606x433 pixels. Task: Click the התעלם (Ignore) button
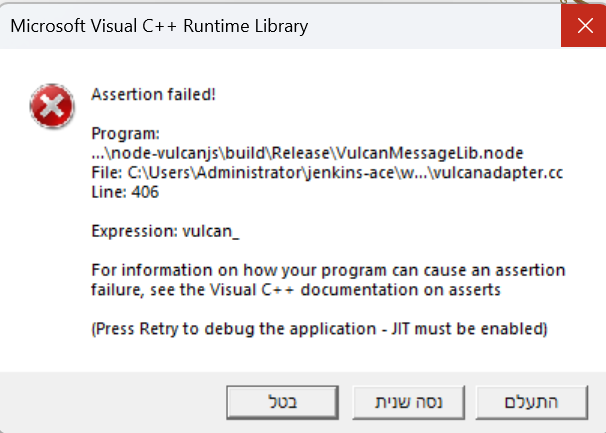point(531,402)
